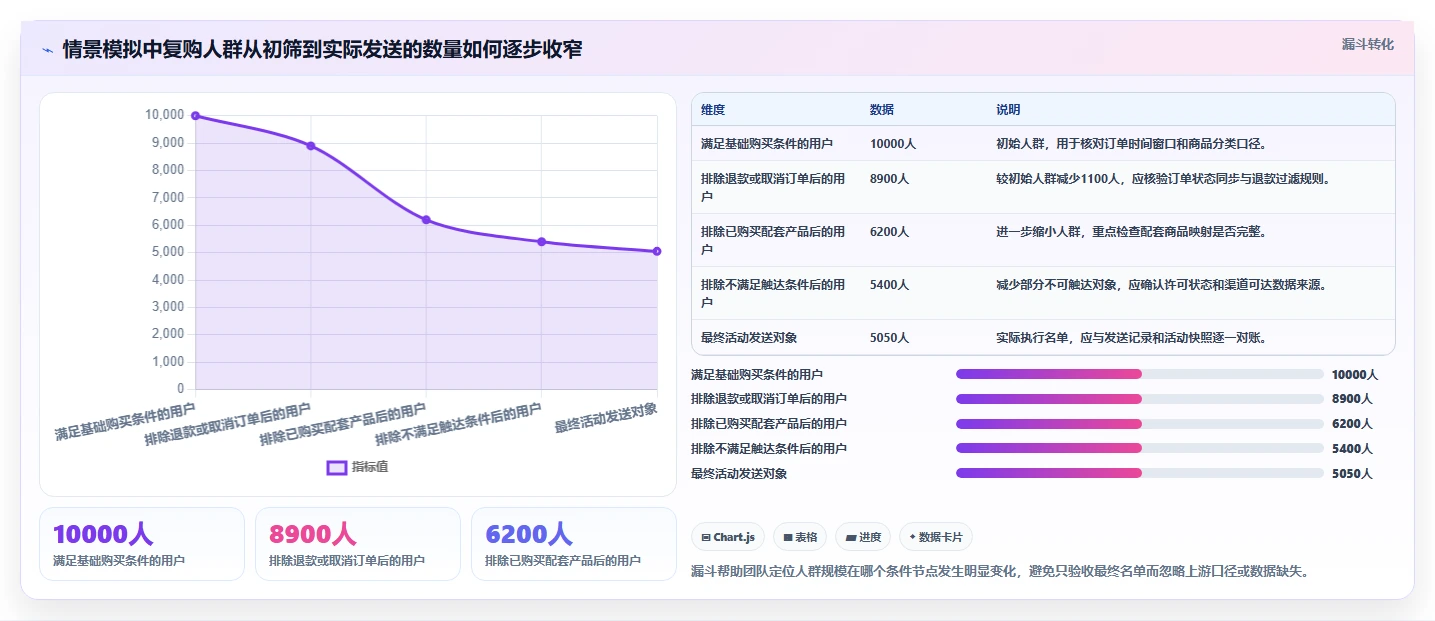The image size is (1435, 621).
Task: Click progress value label 10000人
Action: tap(1355, 374)
